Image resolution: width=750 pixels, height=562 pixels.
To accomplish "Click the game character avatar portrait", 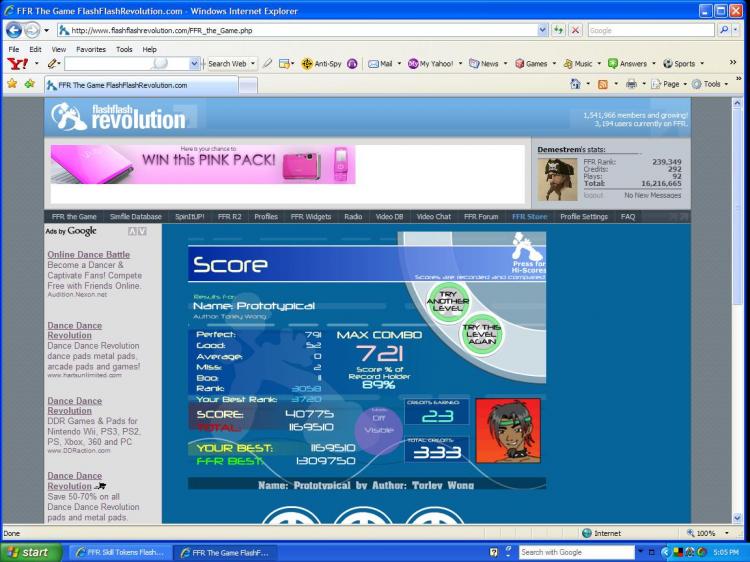I will click(508, 430).
